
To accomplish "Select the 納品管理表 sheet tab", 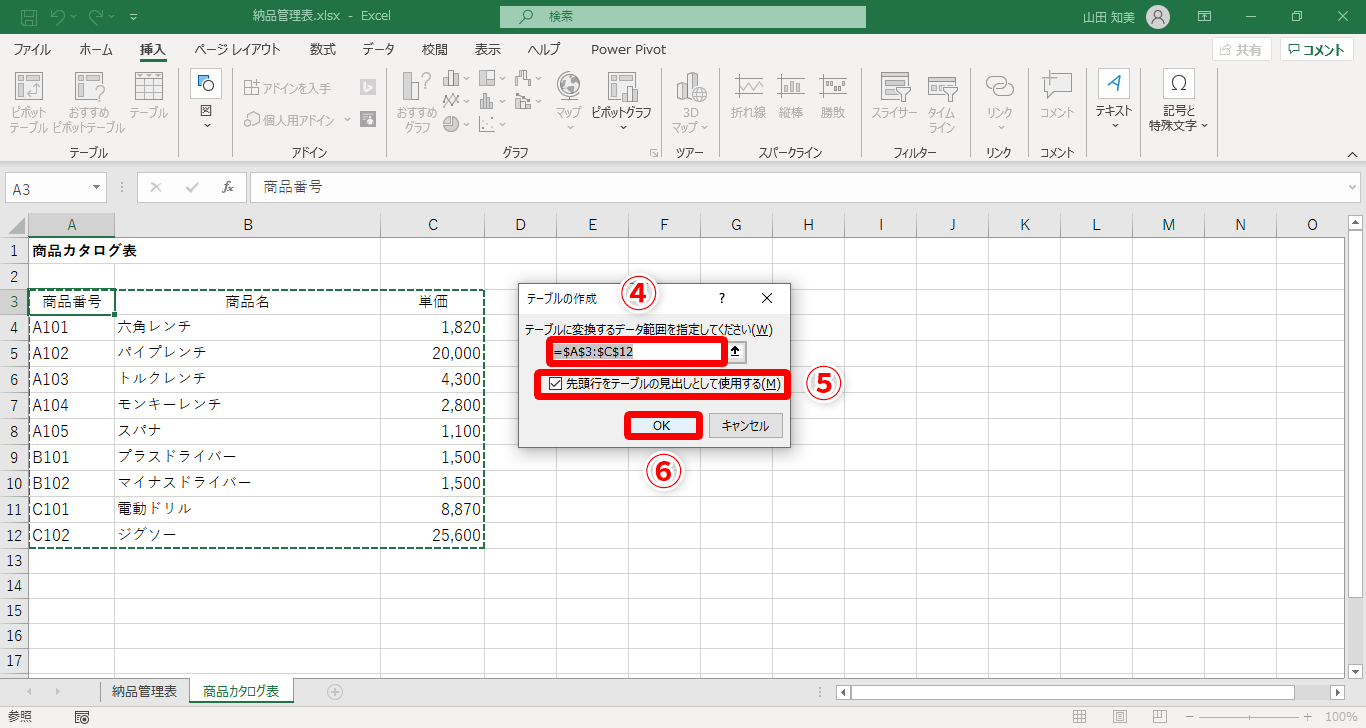I will tap(145, 691).
